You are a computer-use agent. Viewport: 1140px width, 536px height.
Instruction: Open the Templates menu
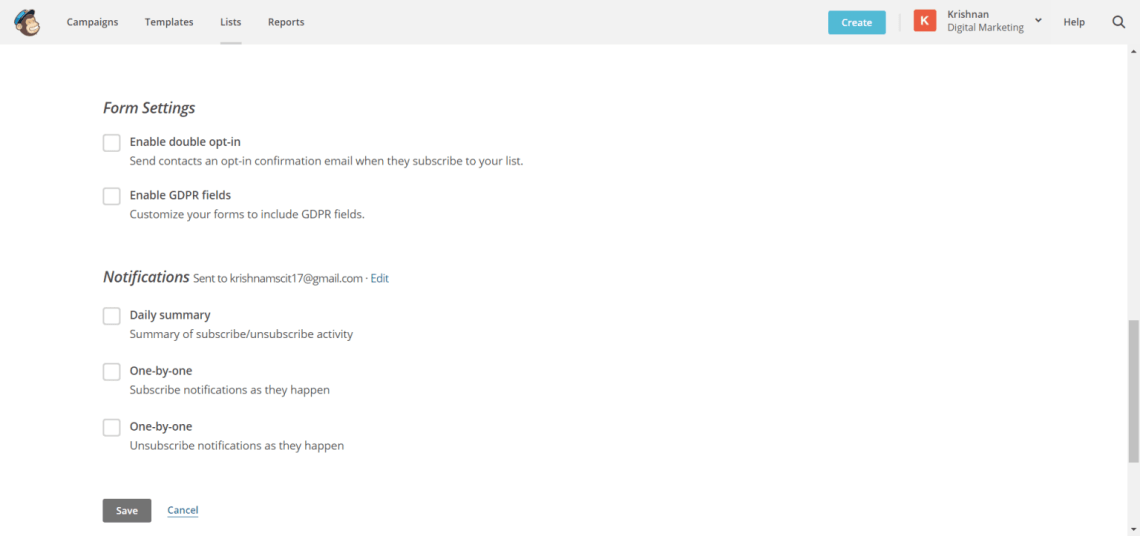point(169,22)
